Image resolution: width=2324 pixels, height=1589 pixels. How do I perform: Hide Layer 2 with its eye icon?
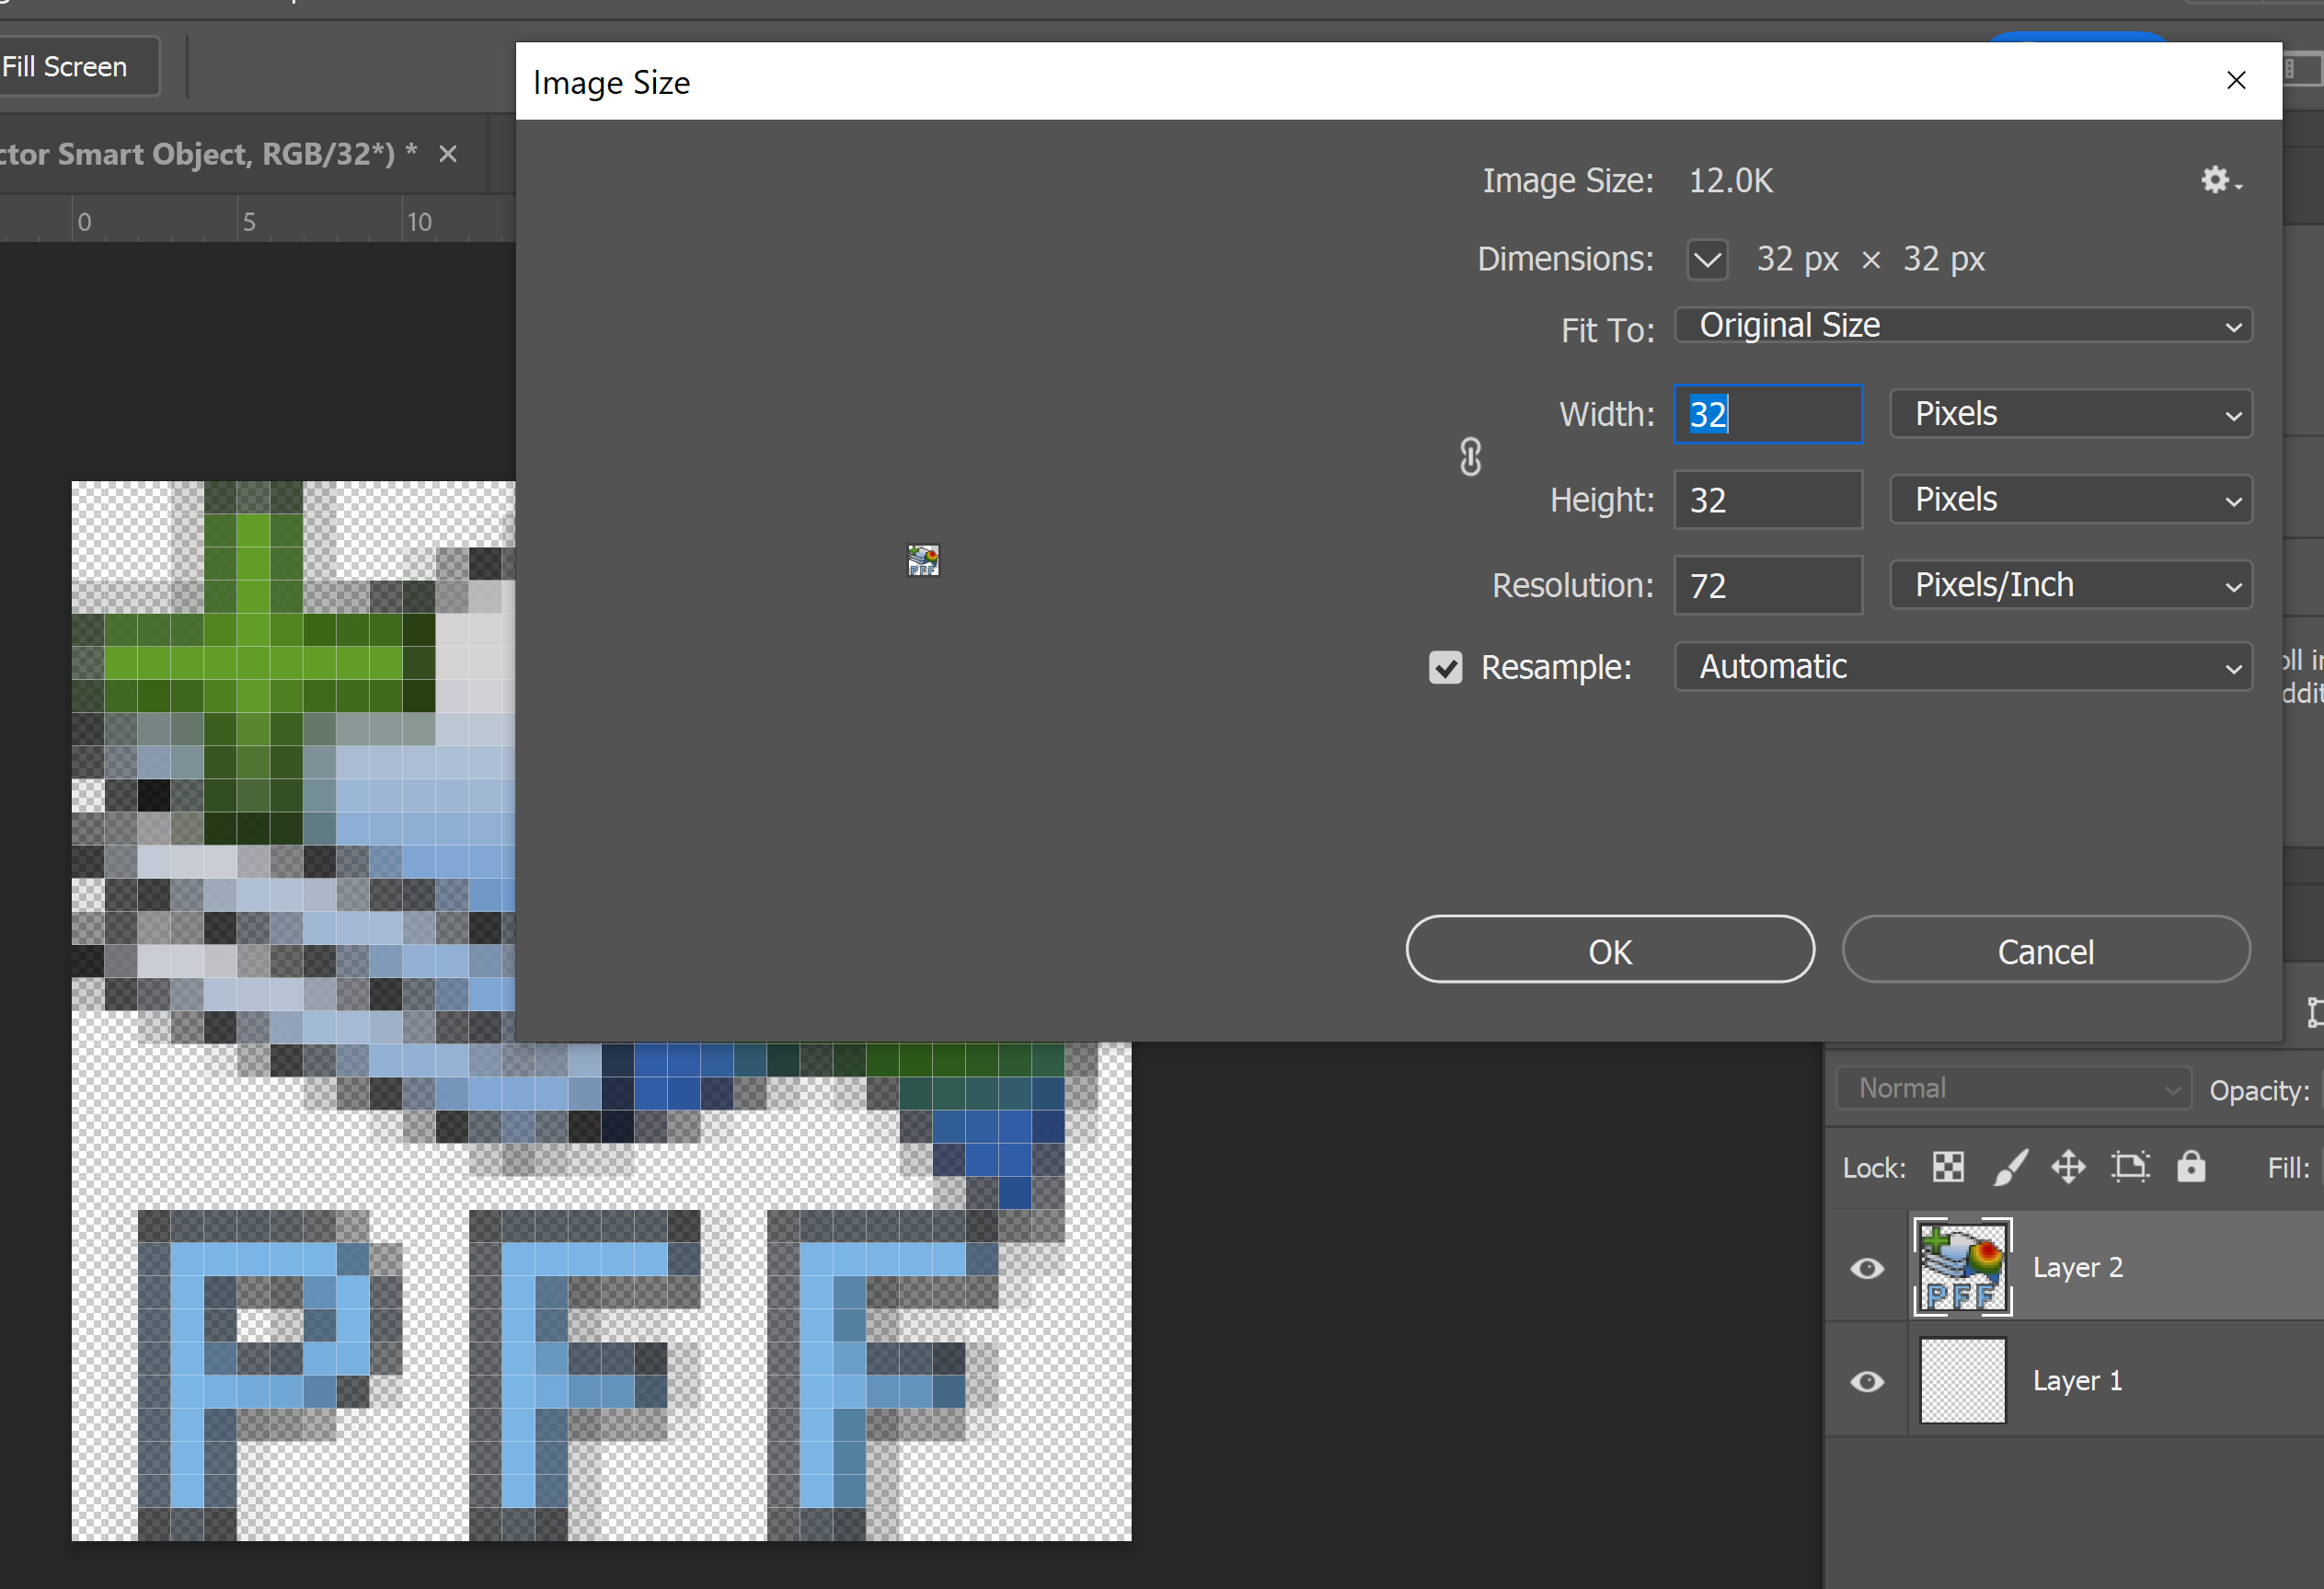[1866, 1268]
